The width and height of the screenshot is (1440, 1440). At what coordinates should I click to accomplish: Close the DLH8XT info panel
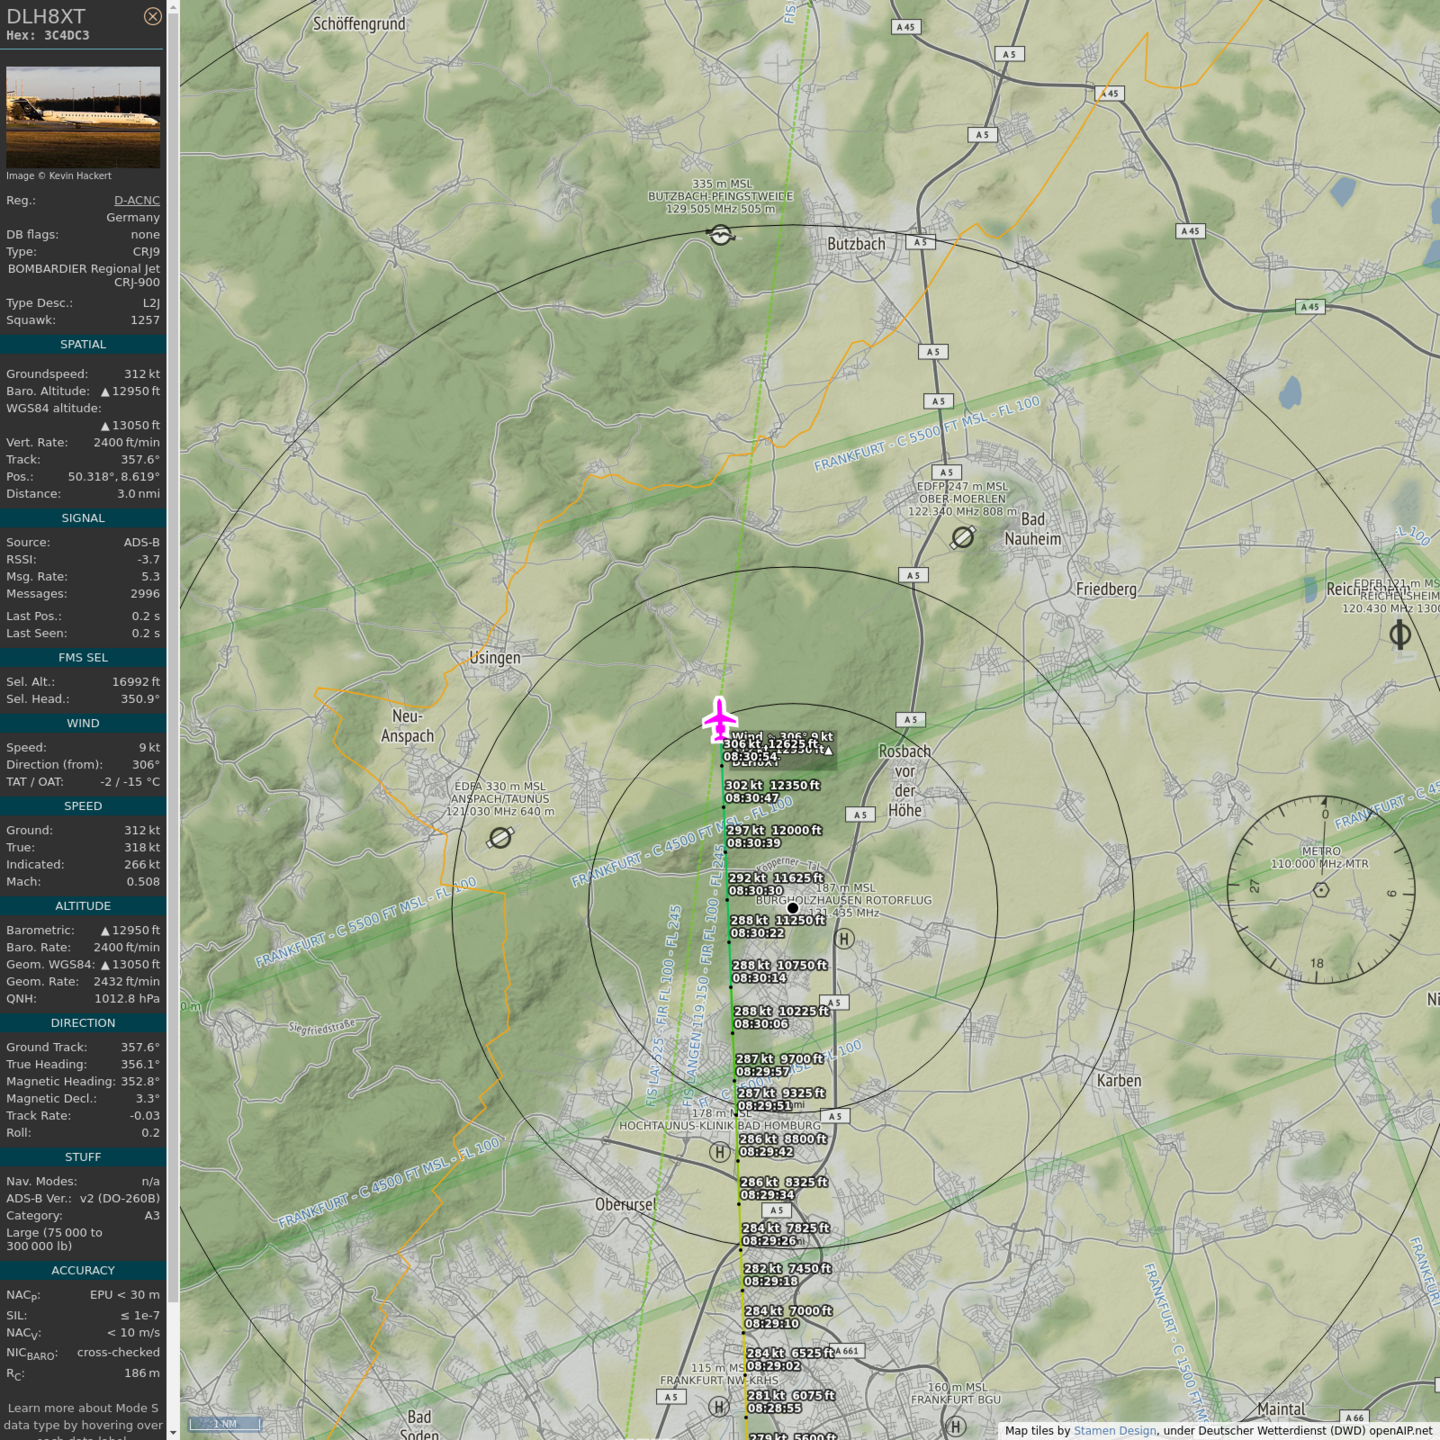point(152,16)
